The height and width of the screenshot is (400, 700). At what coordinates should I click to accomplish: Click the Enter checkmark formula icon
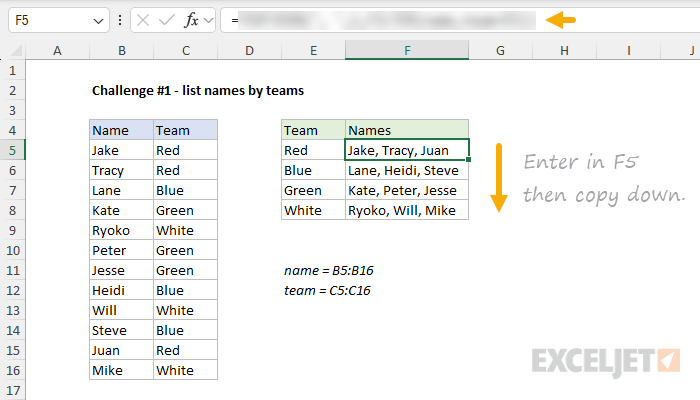pyautogui.click(x=167, y=20)
